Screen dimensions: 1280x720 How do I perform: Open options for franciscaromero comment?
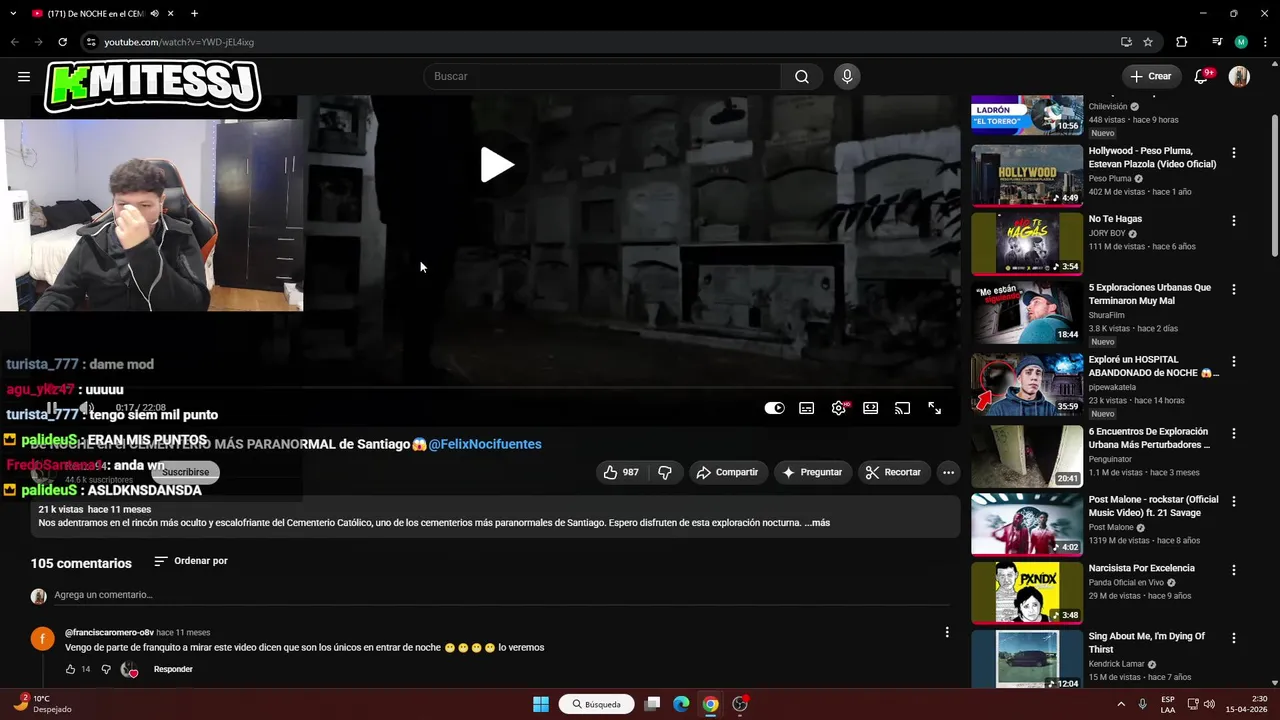947,632
